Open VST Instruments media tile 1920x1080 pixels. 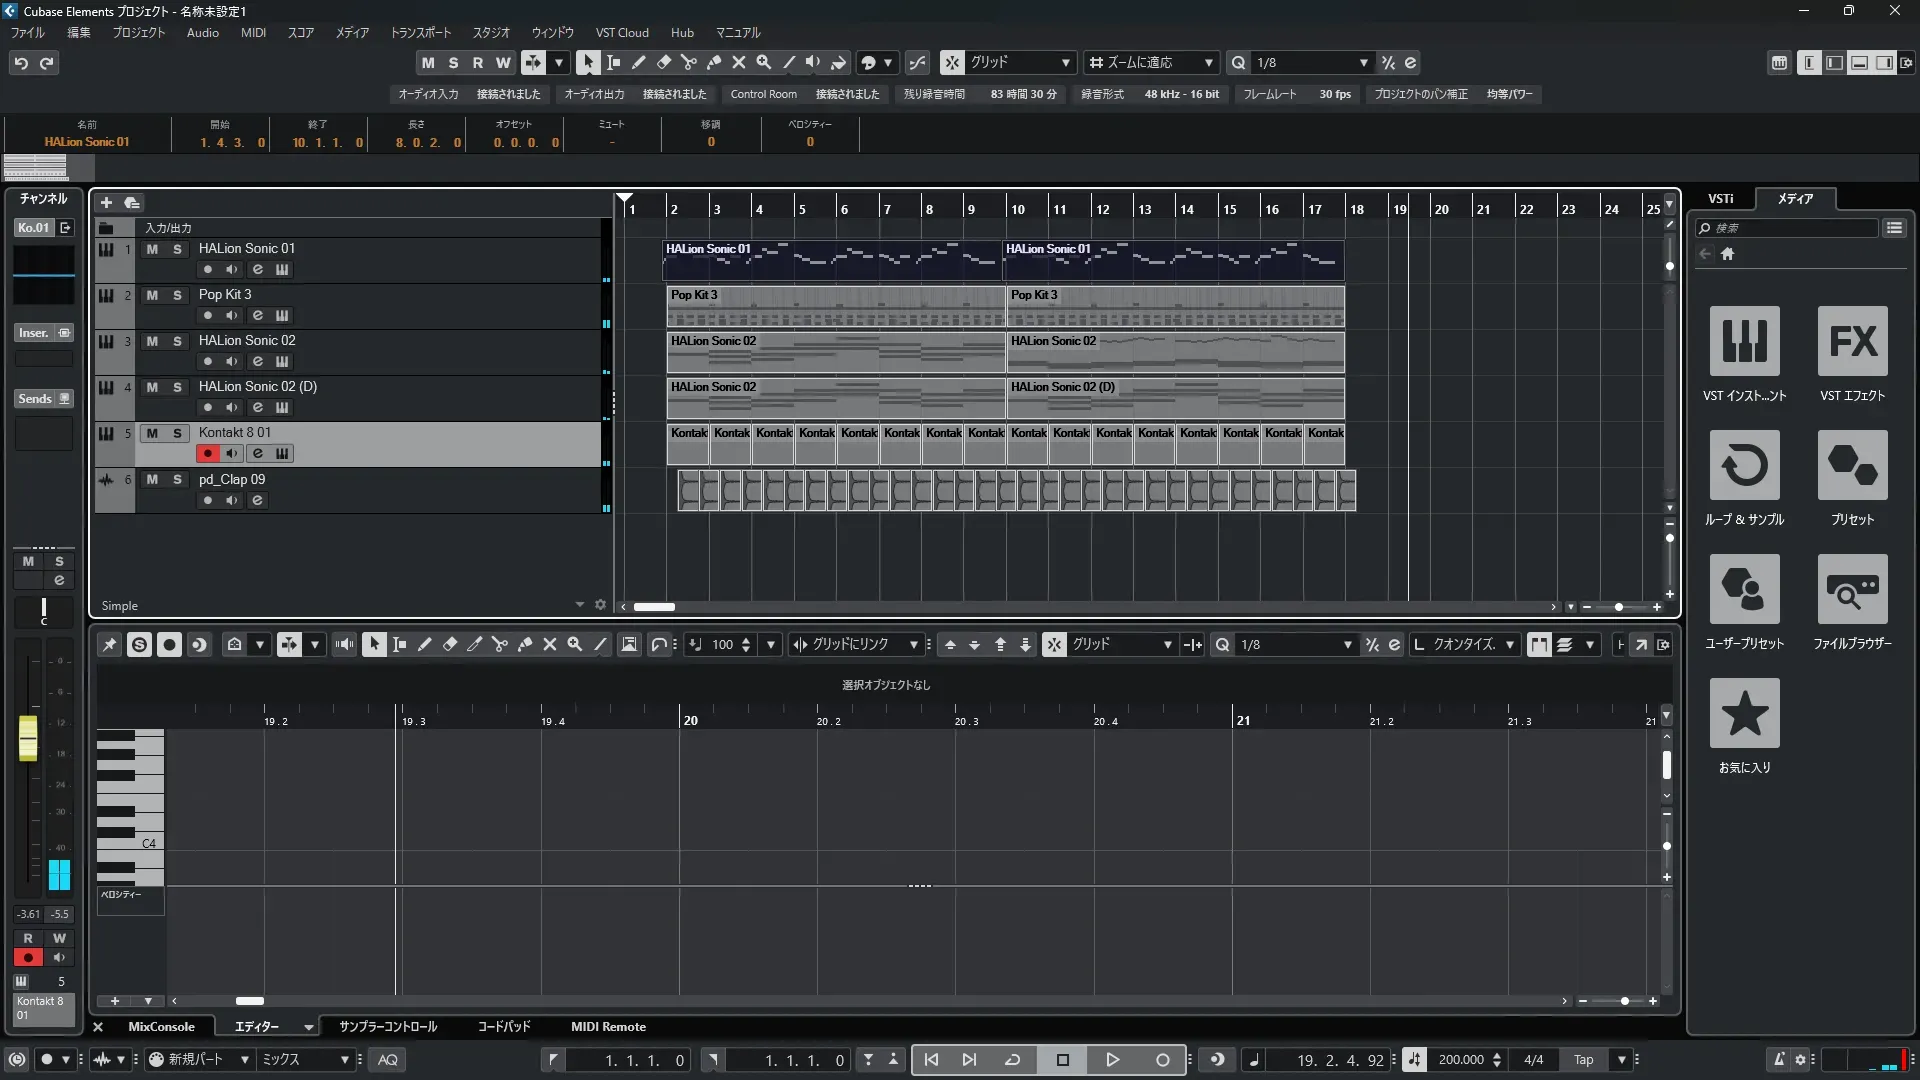click(x=1744, y=341)
